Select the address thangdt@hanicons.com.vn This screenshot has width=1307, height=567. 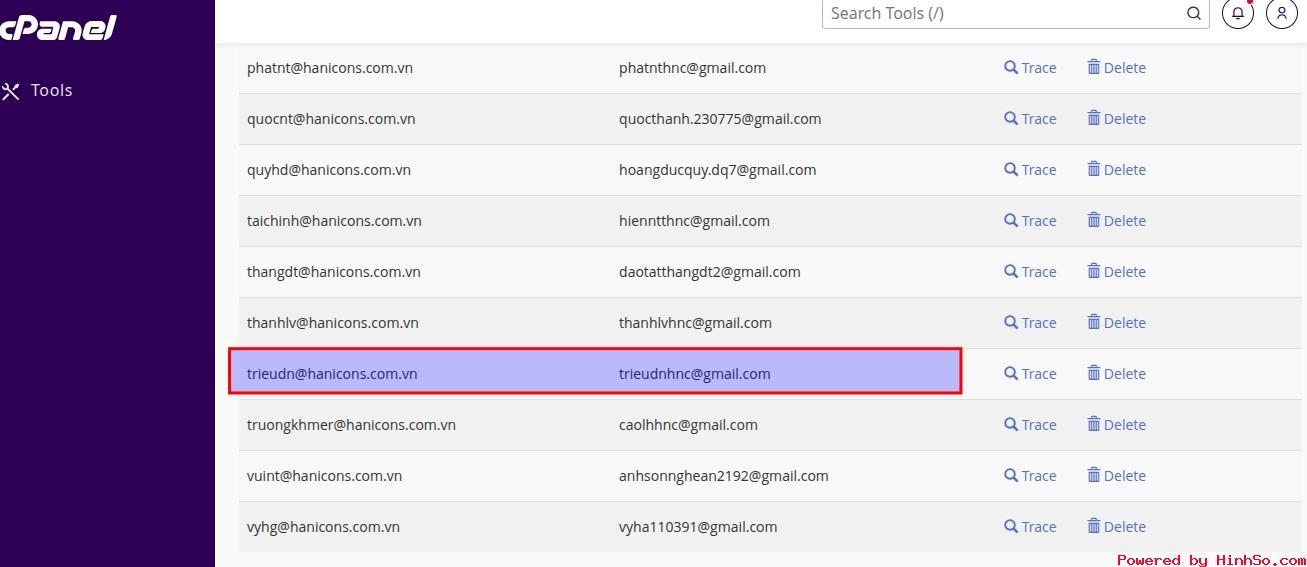pos(334,272)
